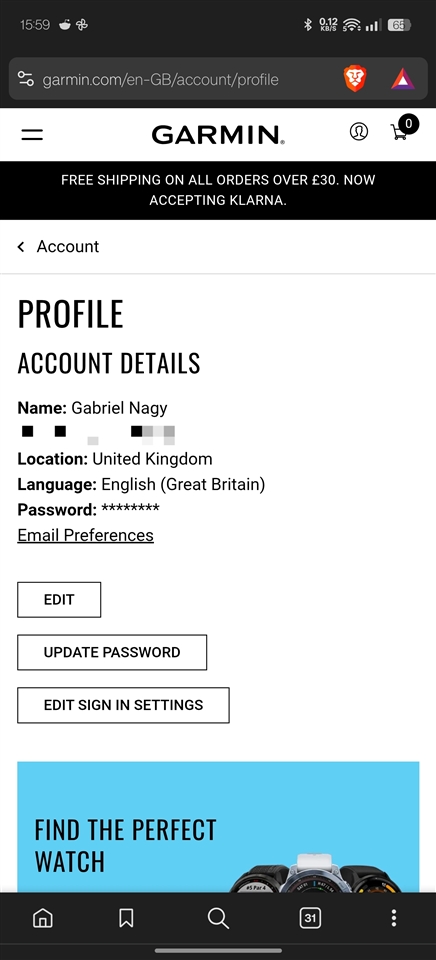
Task: Open the account profile icon
Action: (x=359, y=132)
